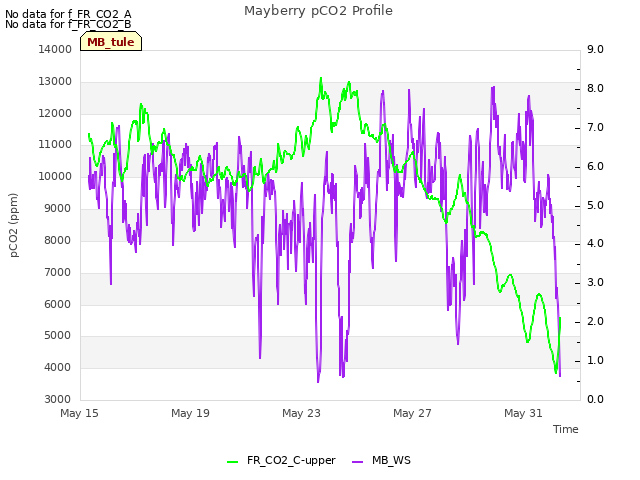The height and width of the screenshot is (480, 640).
Task: Click the 3000 left axis value
Action: (58, 399)
